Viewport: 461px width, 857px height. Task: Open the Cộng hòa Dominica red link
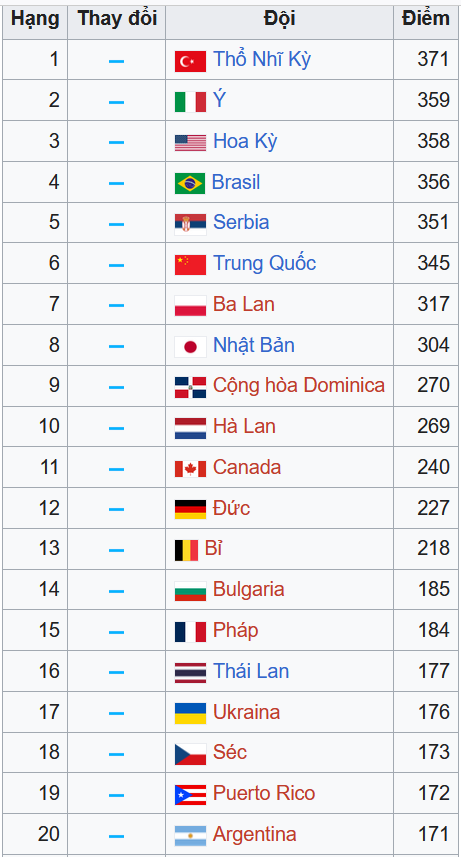(299, 385)
